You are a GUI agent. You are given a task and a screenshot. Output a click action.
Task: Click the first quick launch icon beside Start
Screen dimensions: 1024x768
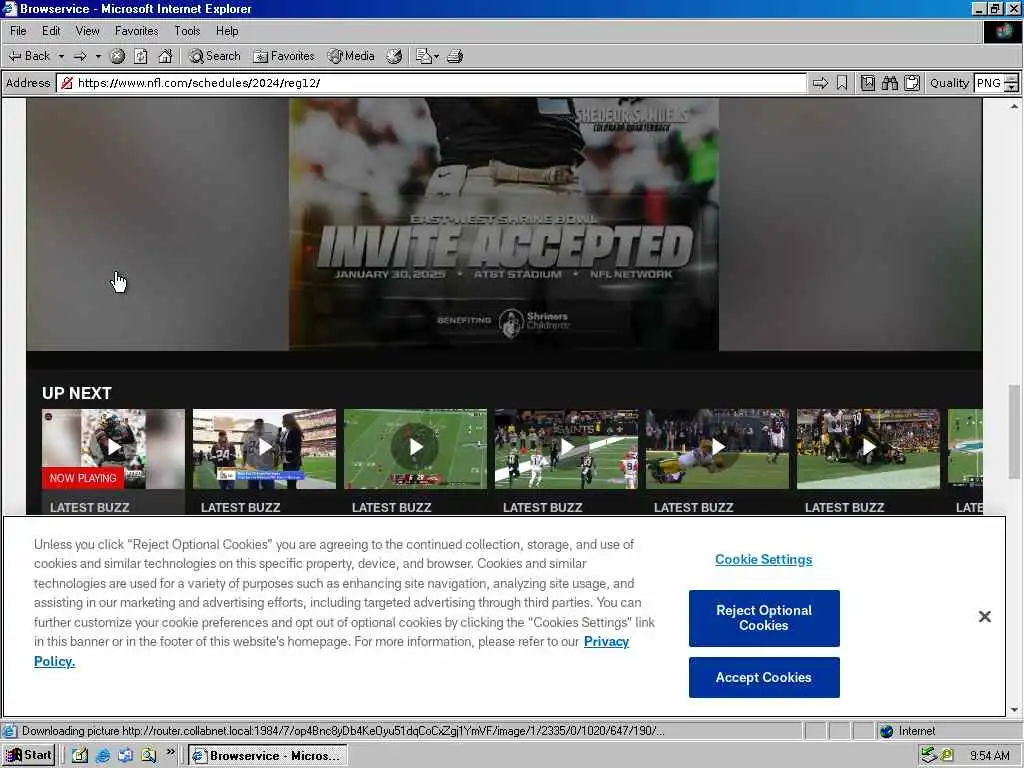coord(80,756)
